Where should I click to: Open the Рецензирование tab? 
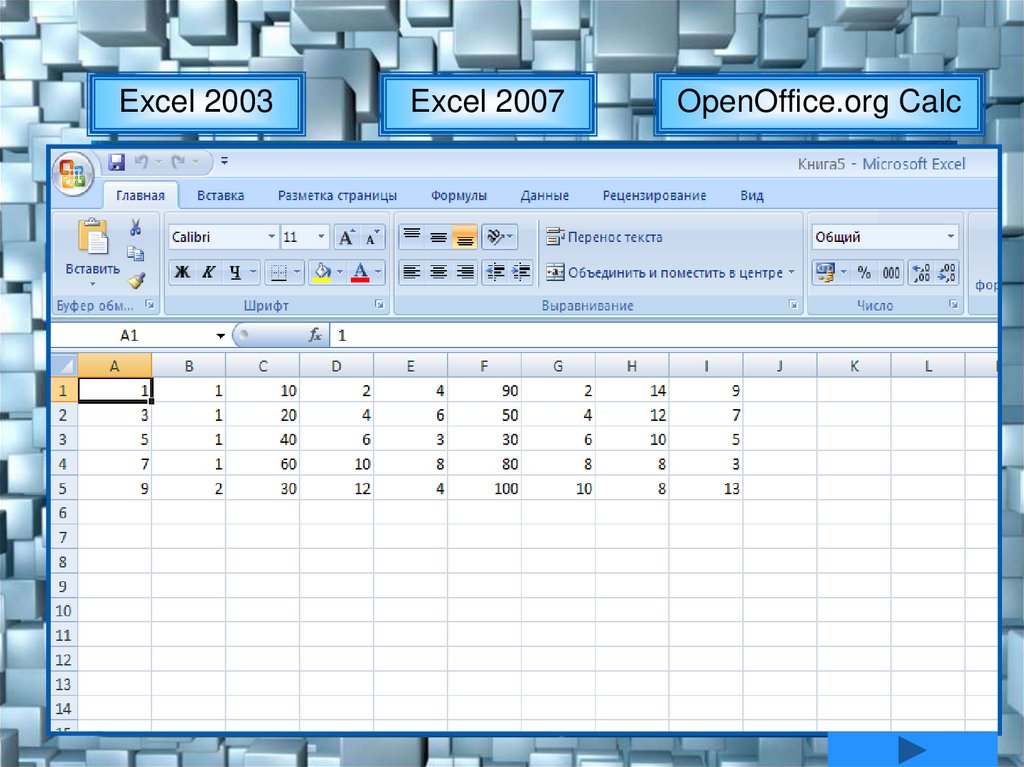[x=654, y=195]
